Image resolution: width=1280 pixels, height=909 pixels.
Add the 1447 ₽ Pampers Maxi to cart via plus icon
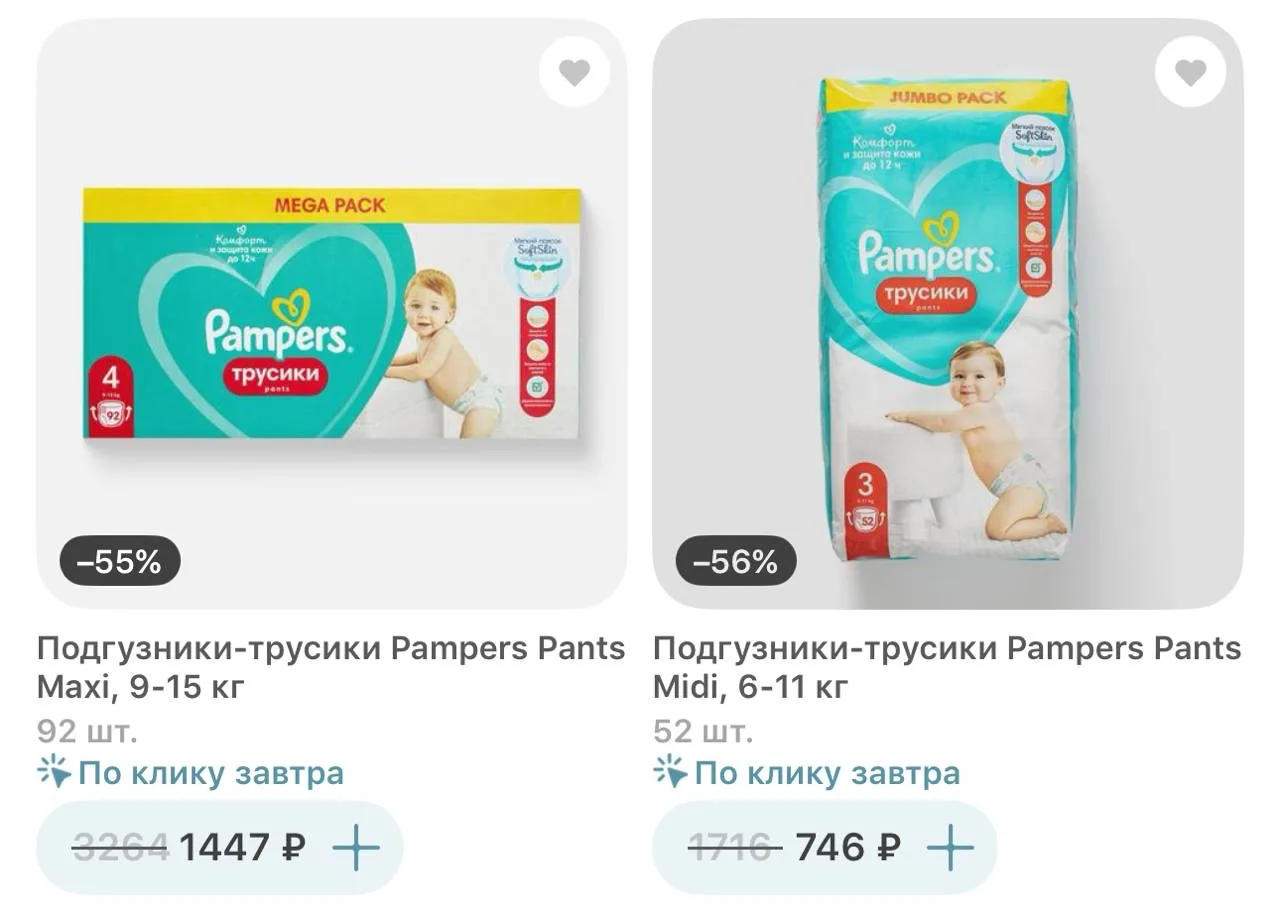(x=356, y=848)
